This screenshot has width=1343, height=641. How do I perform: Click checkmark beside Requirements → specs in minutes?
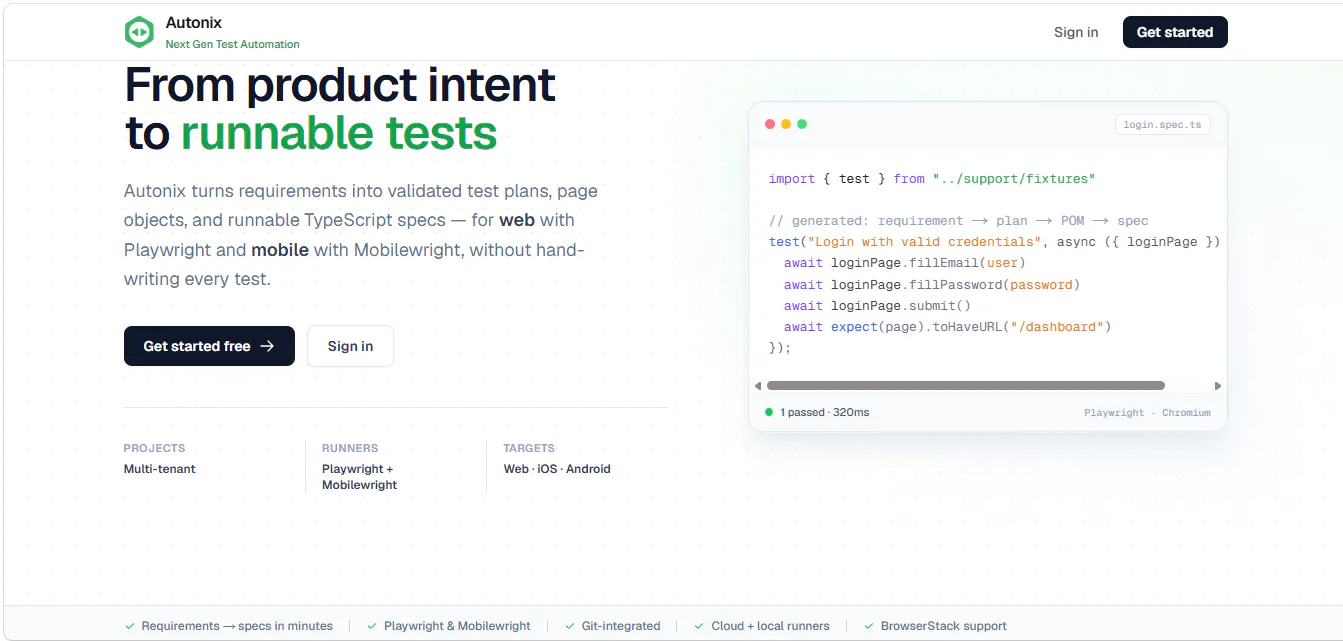pyautogui.click(x=130, y=626)
